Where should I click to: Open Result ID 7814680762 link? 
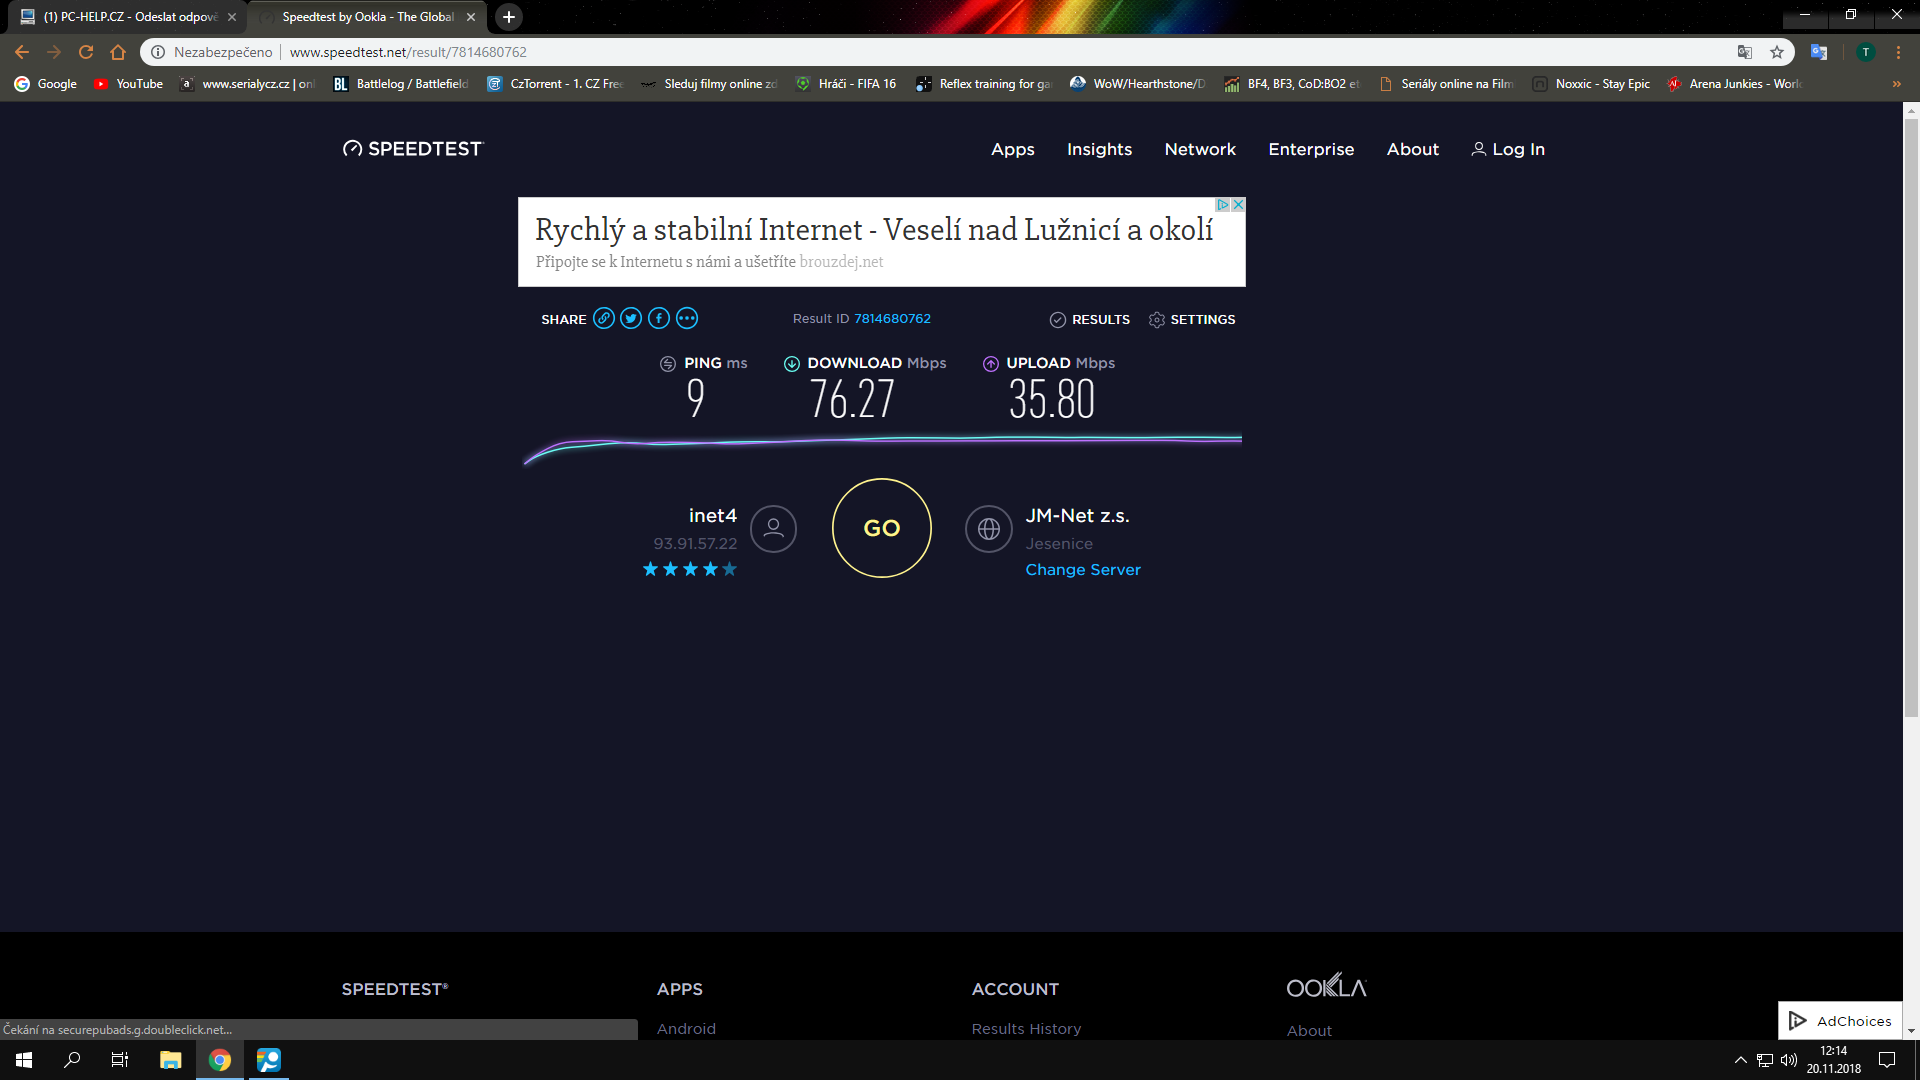click(892, 318)
